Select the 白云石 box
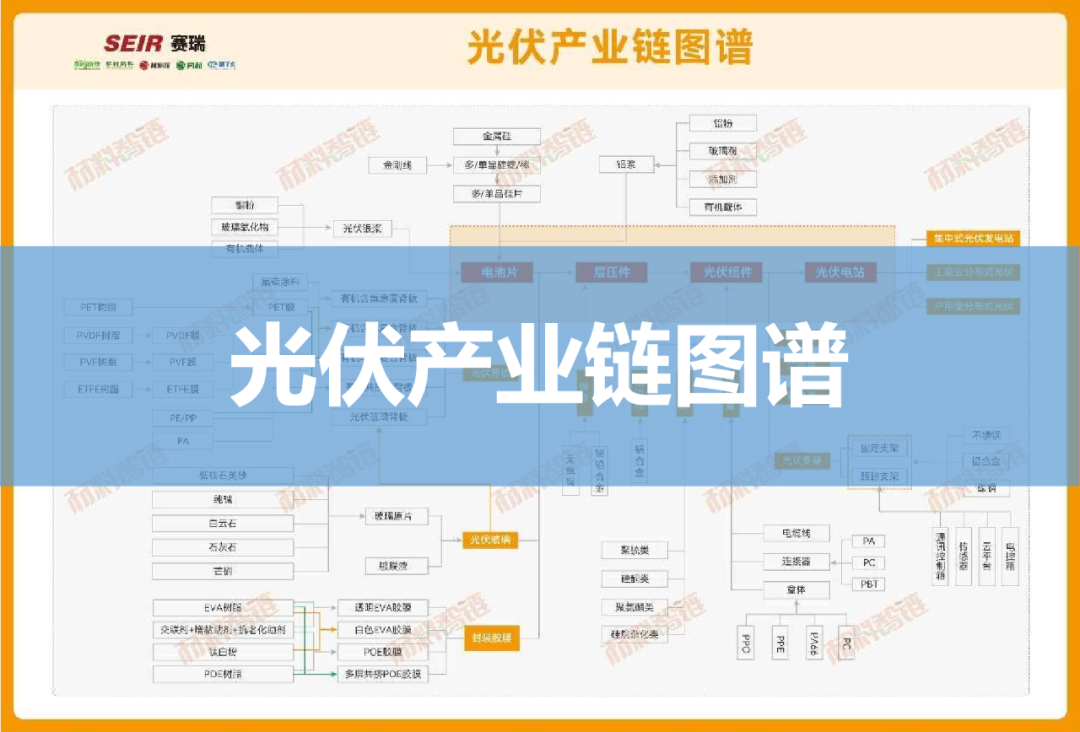1080x732 pixels. 222,523
